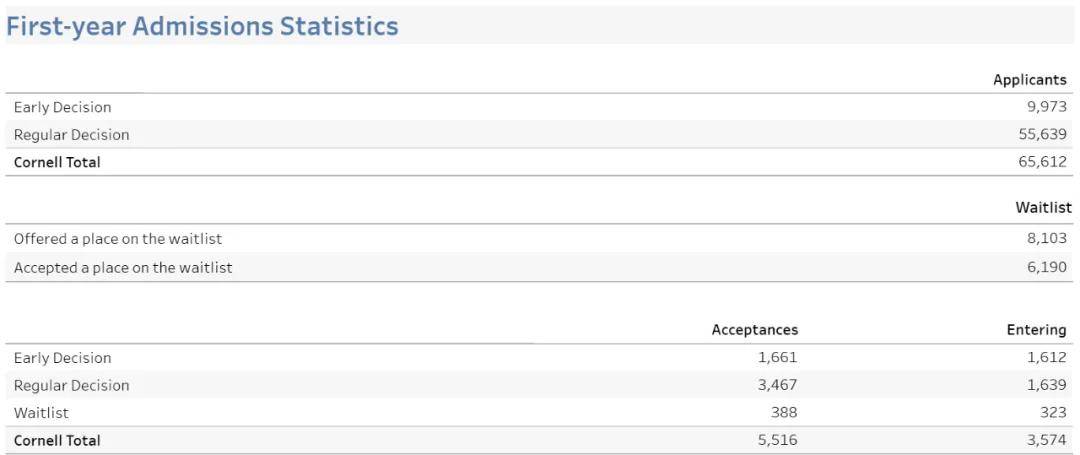This screenshot has height=455, width=1080.
Task: Click the Waitlist column header
Action: click(1043, 207)
